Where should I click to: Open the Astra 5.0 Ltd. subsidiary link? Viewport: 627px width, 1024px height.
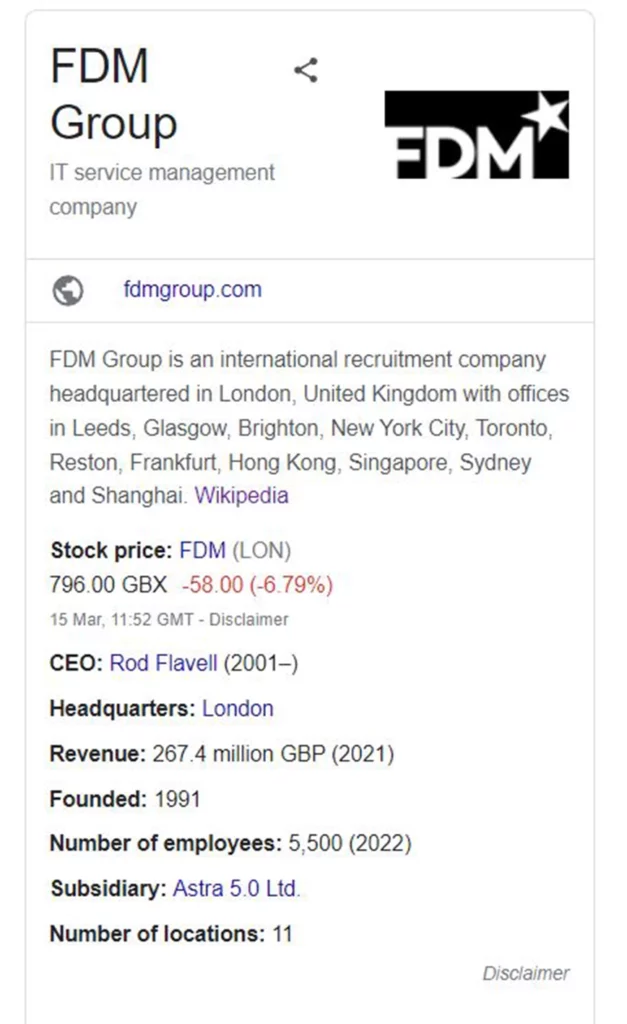(236, 888)
